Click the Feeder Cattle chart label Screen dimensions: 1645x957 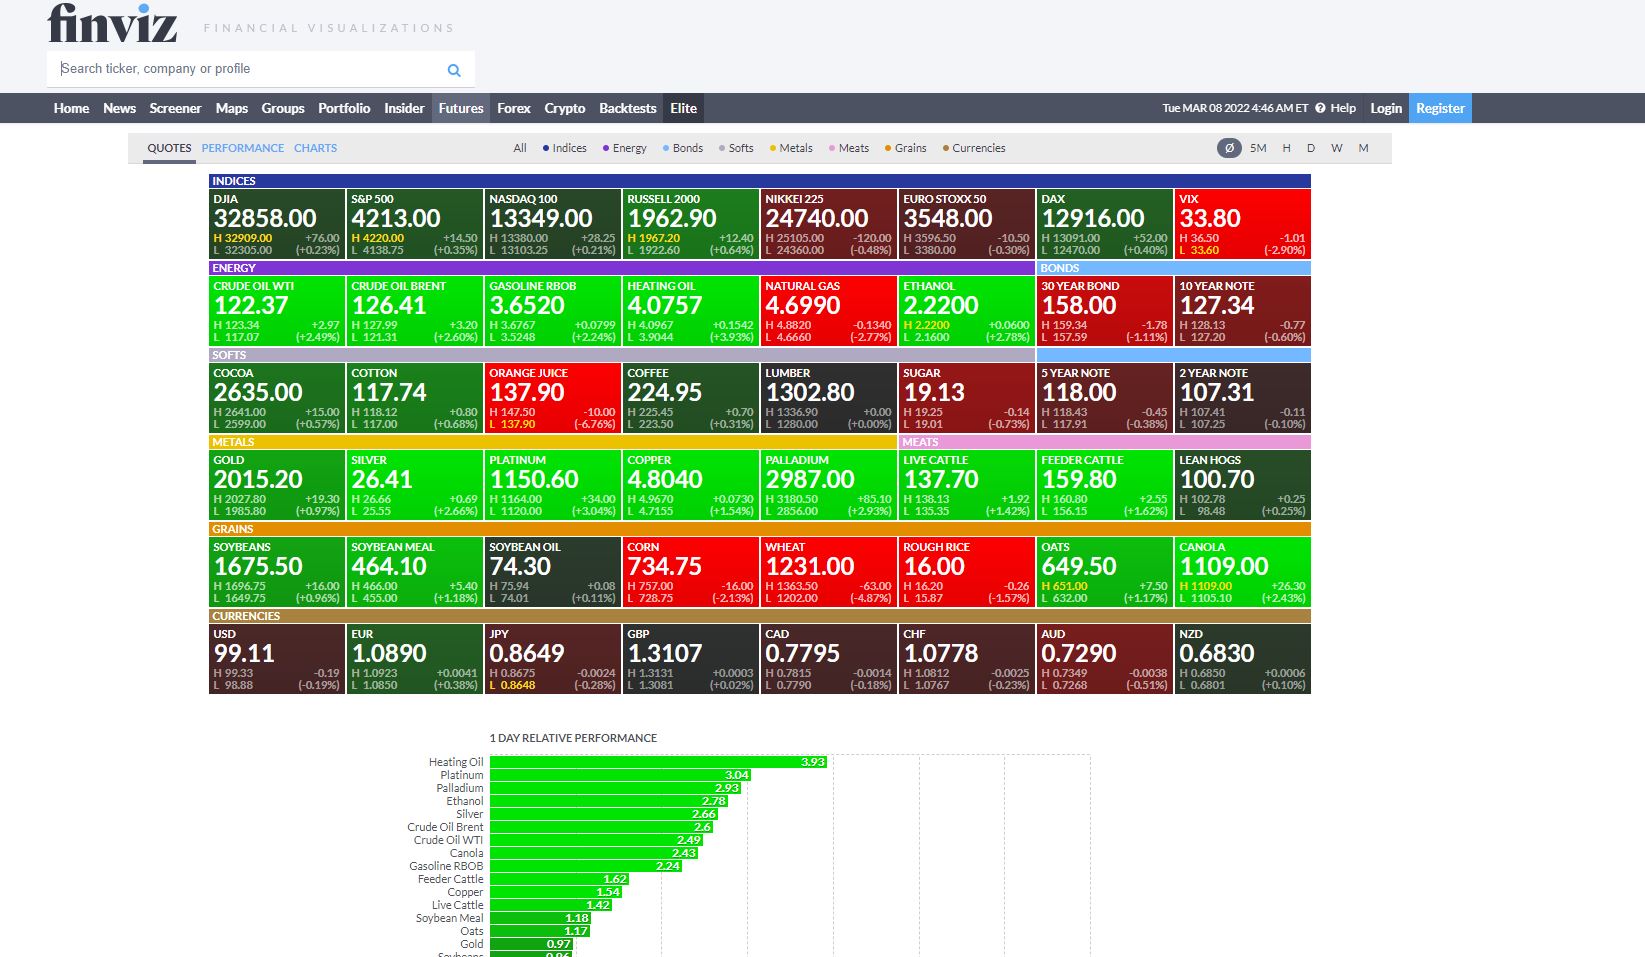pyautogui.click(x=450, y=879)
